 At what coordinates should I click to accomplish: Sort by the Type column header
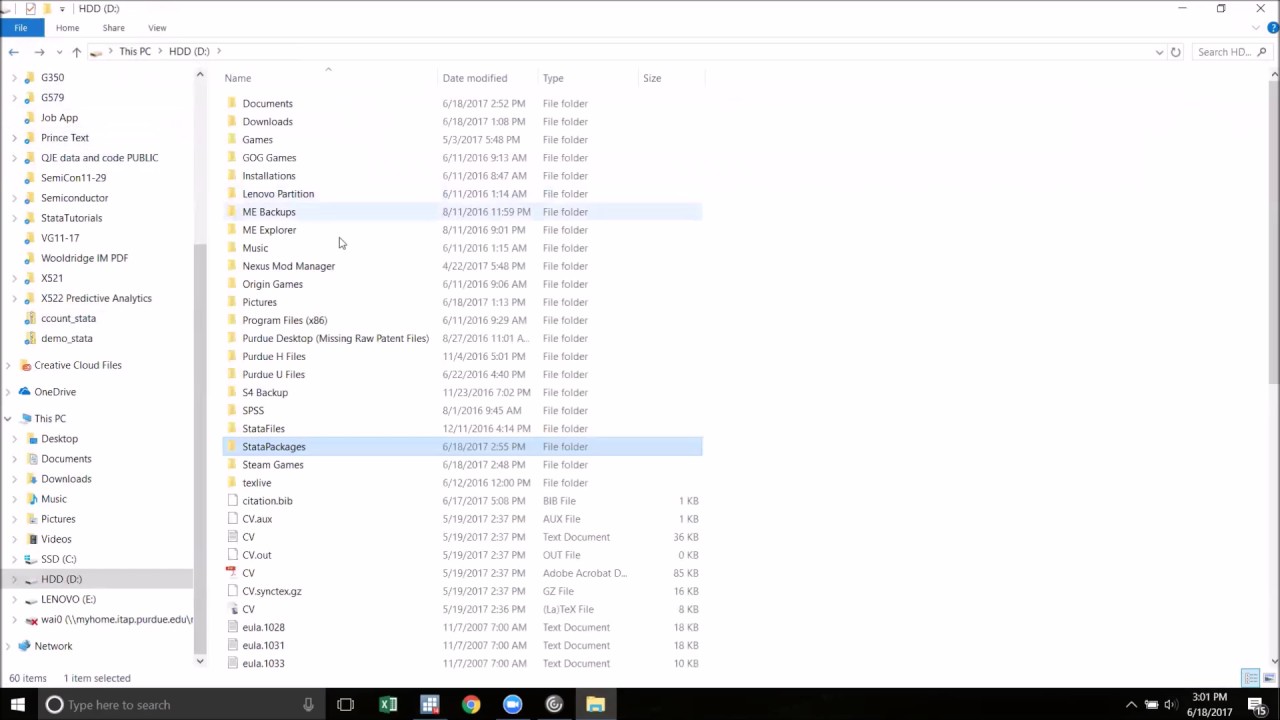pyautogui.click(x=553, y=78)
